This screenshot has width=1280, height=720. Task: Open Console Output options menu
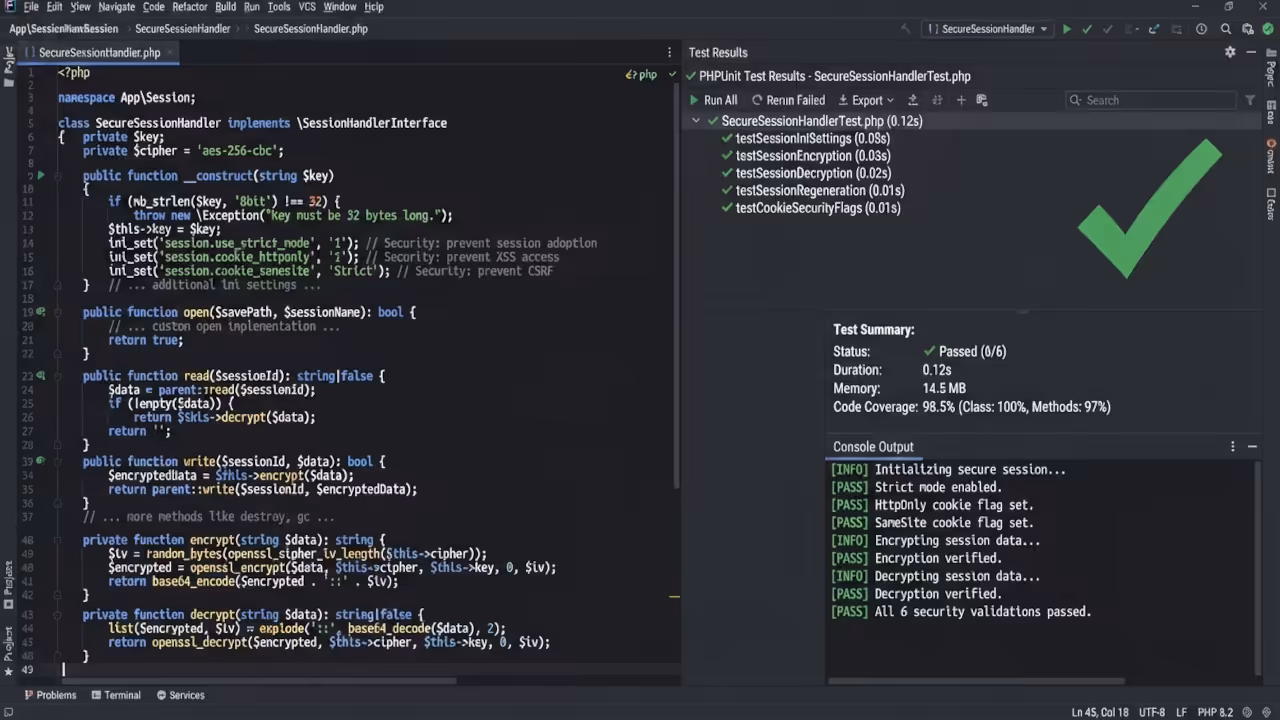(x=1232, y=447)
